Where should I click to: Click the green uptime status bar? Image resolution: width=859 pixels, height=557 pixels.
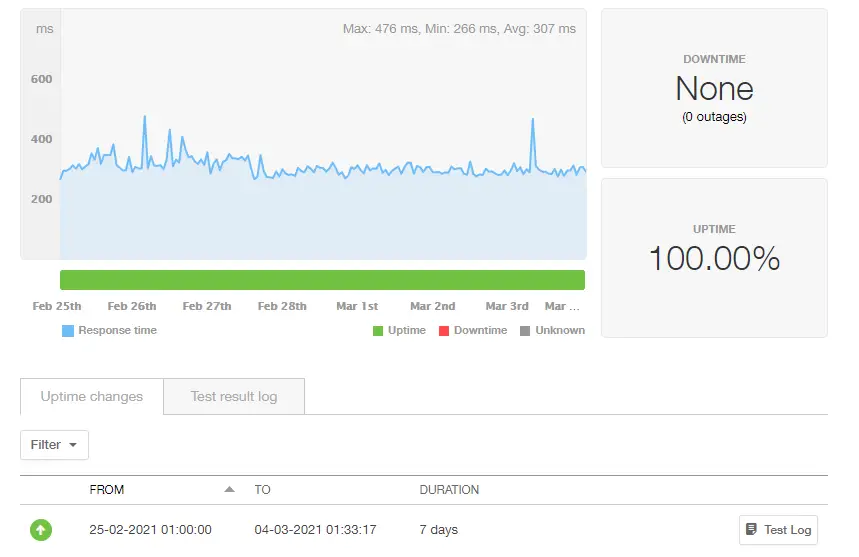click(322, 280)
